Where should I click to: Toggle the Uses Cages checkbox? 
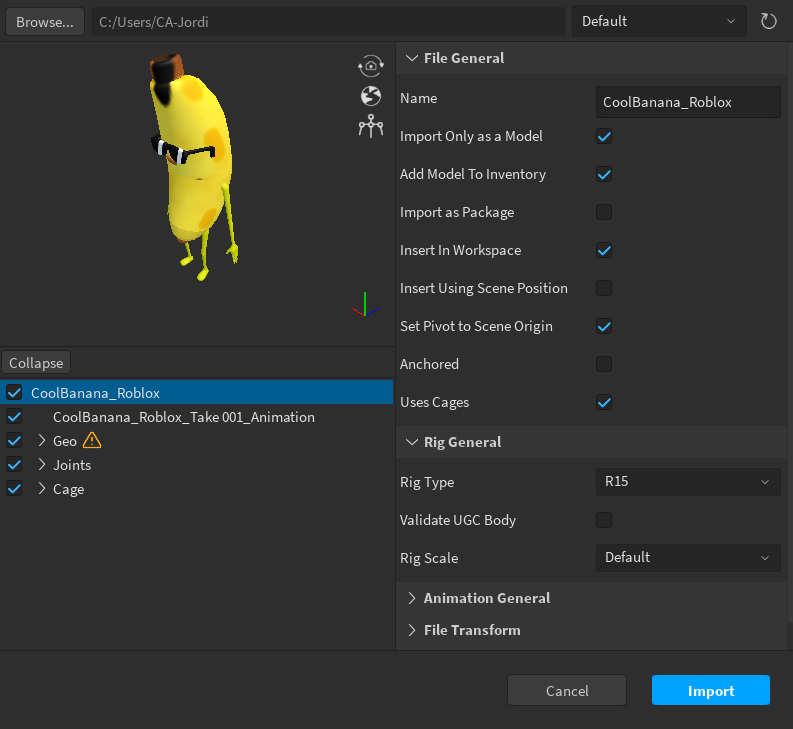[604, 402]
